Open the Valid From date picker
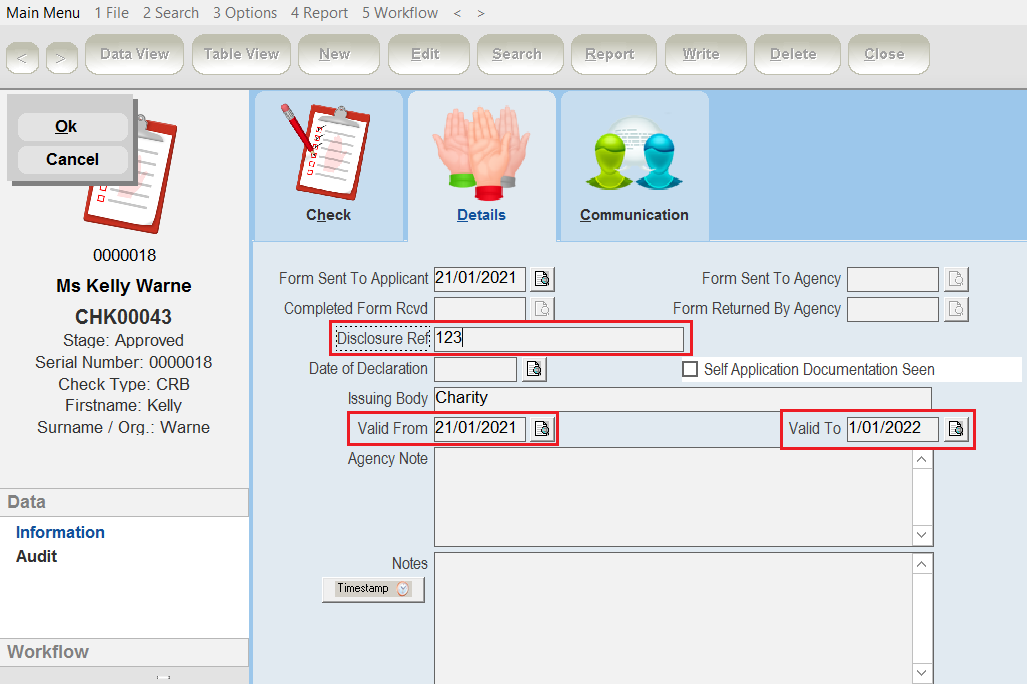Viewport: 1027px width, 684px height. 541,428
